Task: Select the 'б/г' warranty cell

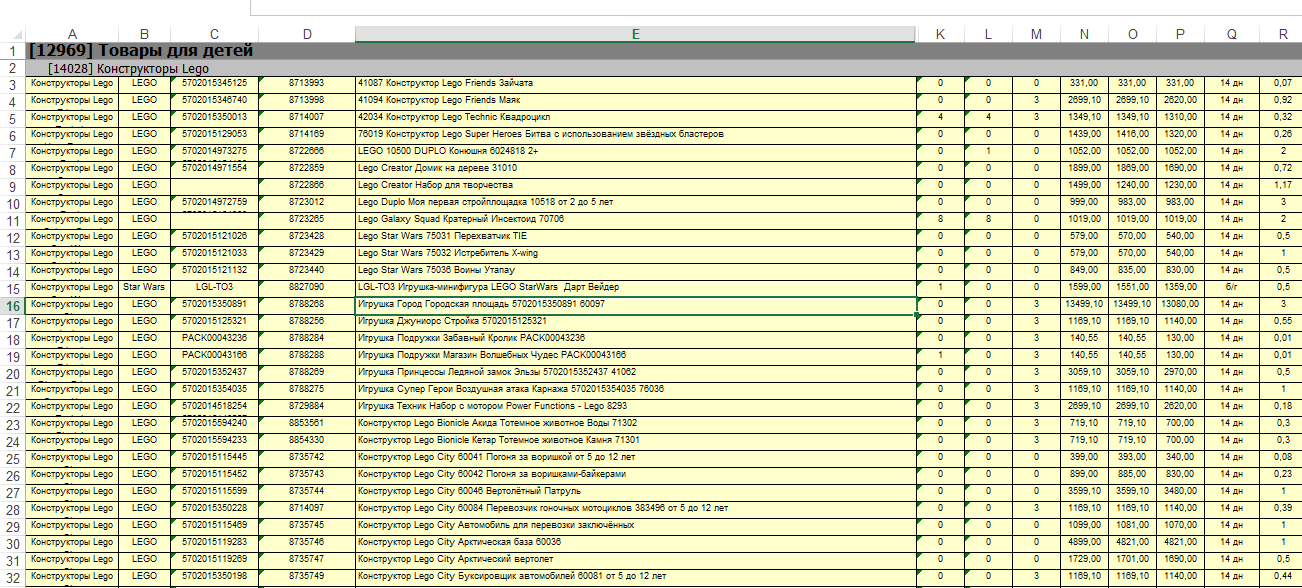Action: click(1232, 287)
